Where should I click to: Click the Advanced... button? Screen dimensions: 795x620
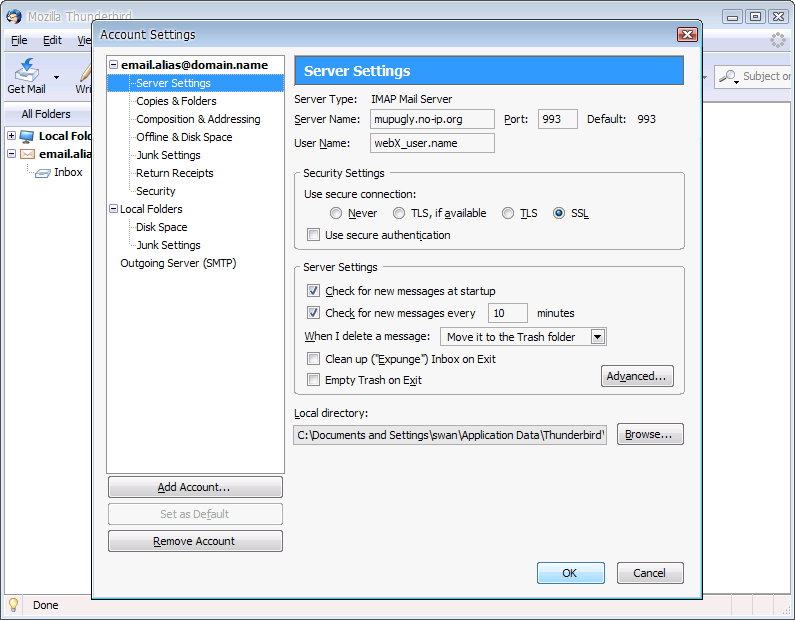pos(637,377)
